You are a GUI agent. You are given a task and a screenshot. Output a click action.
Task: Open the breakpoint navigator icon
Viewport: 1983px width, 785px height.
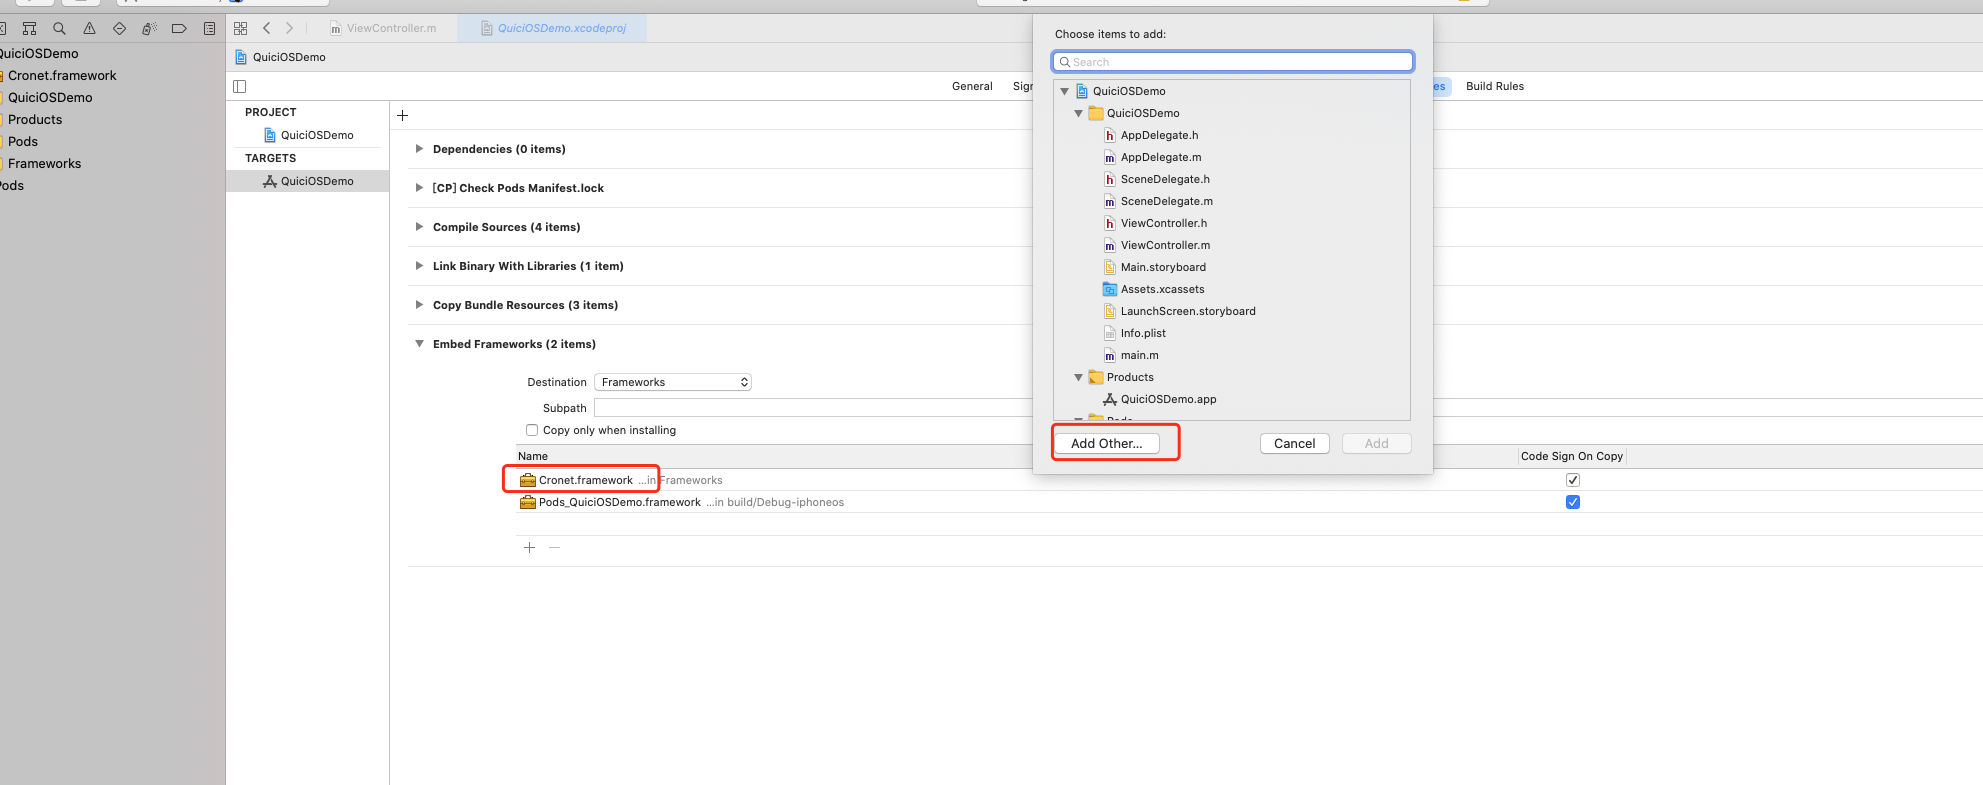click(179, 29)
